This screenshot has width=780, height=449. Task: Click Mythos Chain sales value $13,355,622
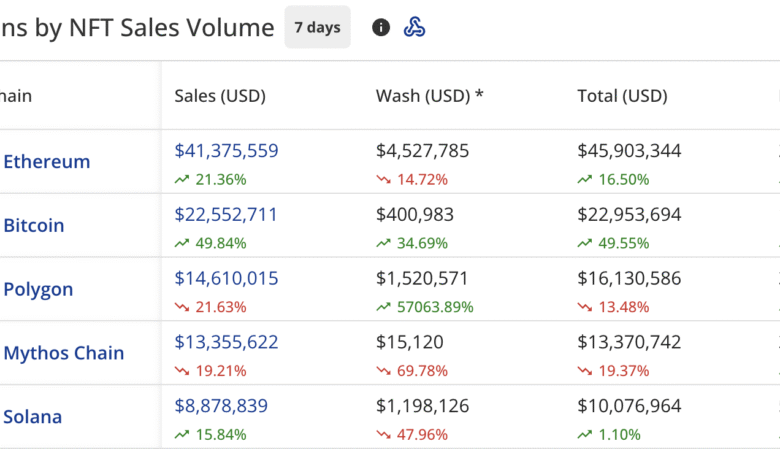point(226,342)
